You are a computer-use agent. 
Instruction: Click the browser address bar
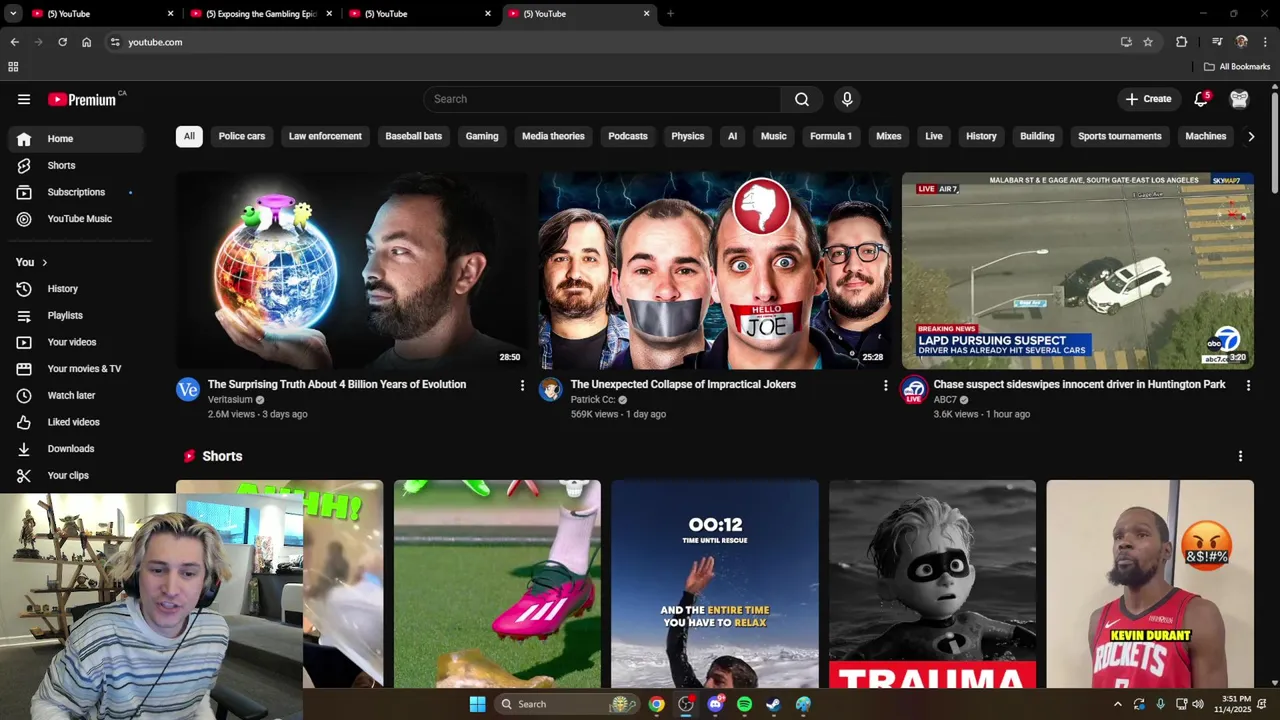pos(610,42)
